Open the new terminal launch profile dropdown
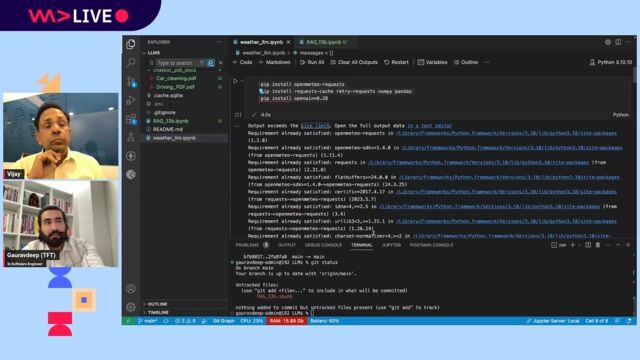The width and height of the screenshot is (640, 360). (579, 245)
